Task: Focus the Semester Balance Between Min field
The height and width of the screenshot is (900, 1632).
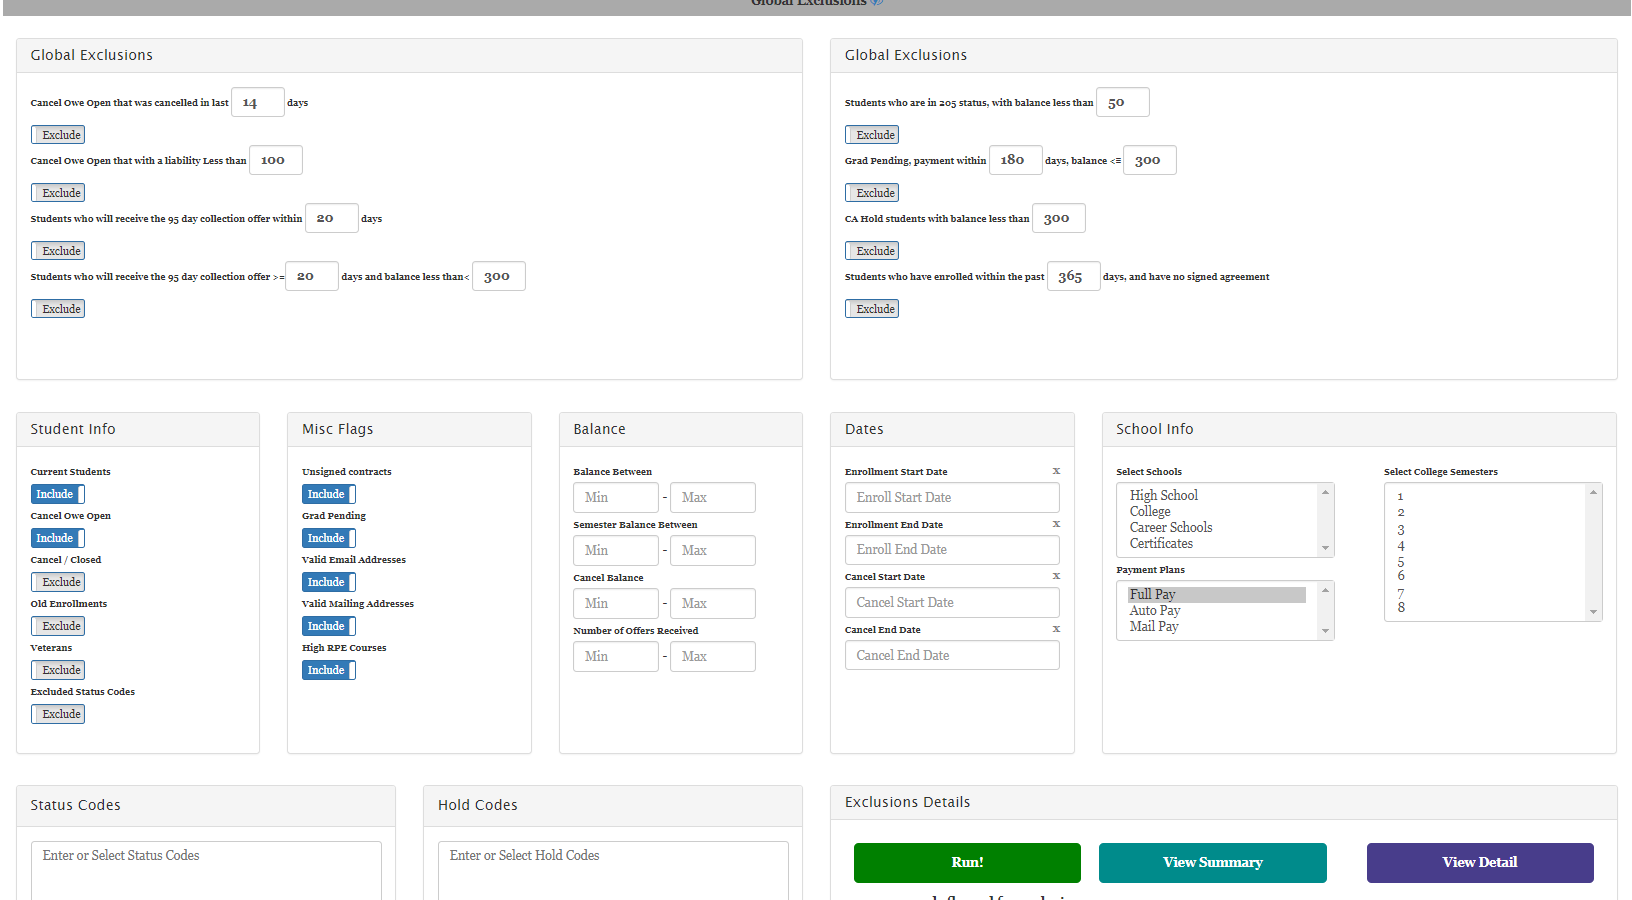Action: pos(616,550)
